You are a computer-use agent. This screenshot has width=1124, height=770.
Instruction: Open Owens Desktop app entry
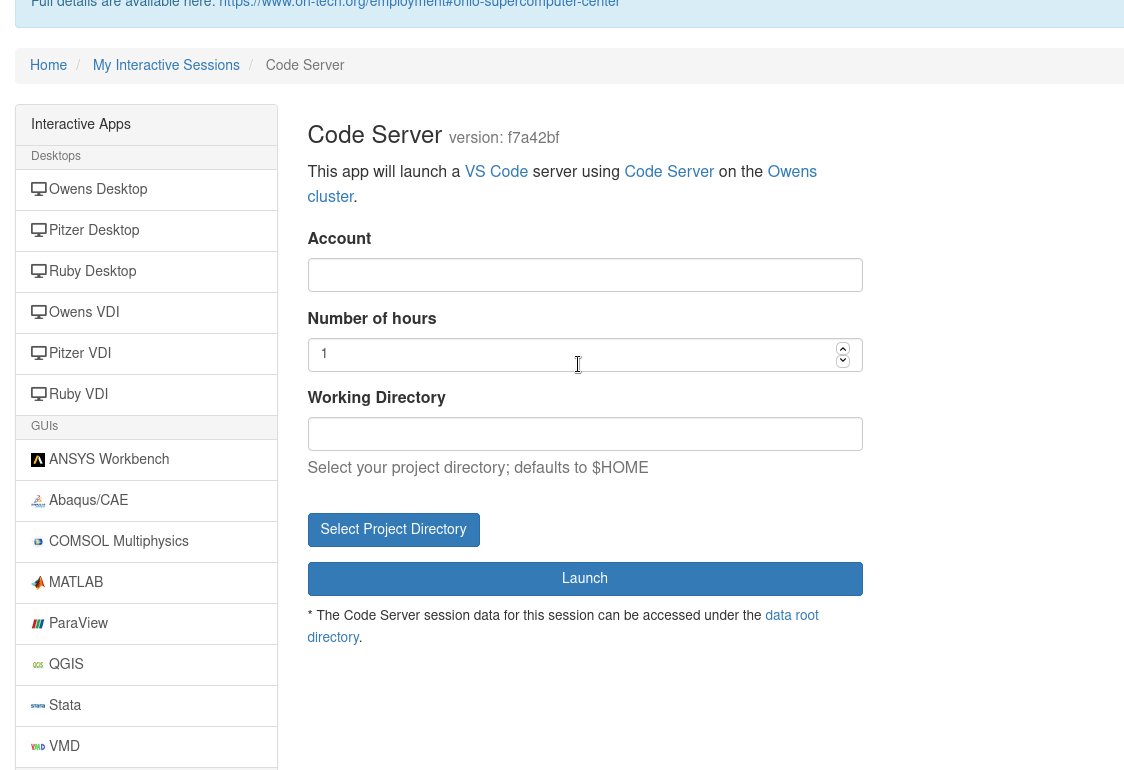coord(146,190)
